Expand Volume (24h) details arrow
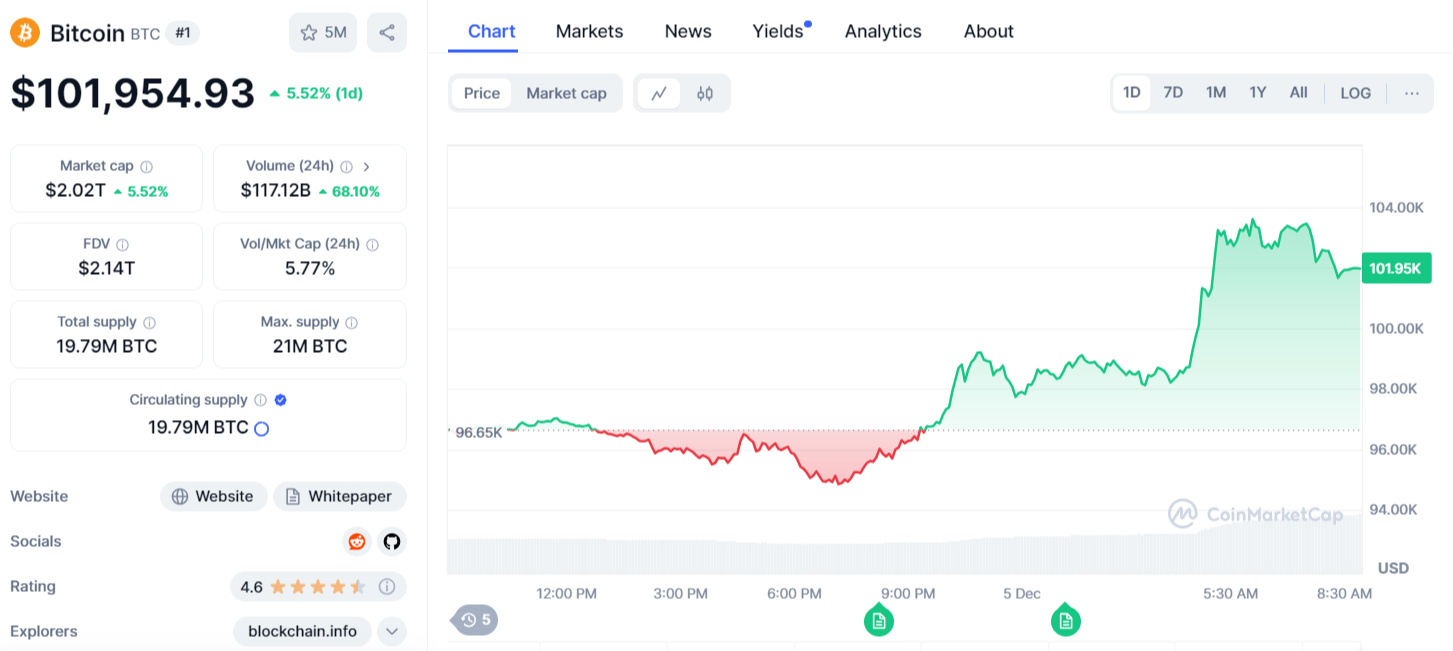 [367, 167]
